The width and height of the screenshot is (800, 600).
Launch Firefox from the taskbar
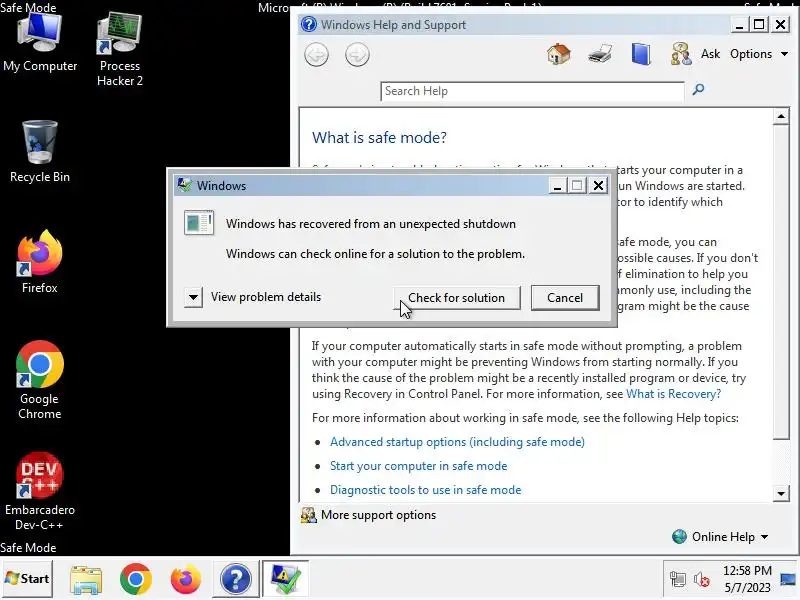185,579
